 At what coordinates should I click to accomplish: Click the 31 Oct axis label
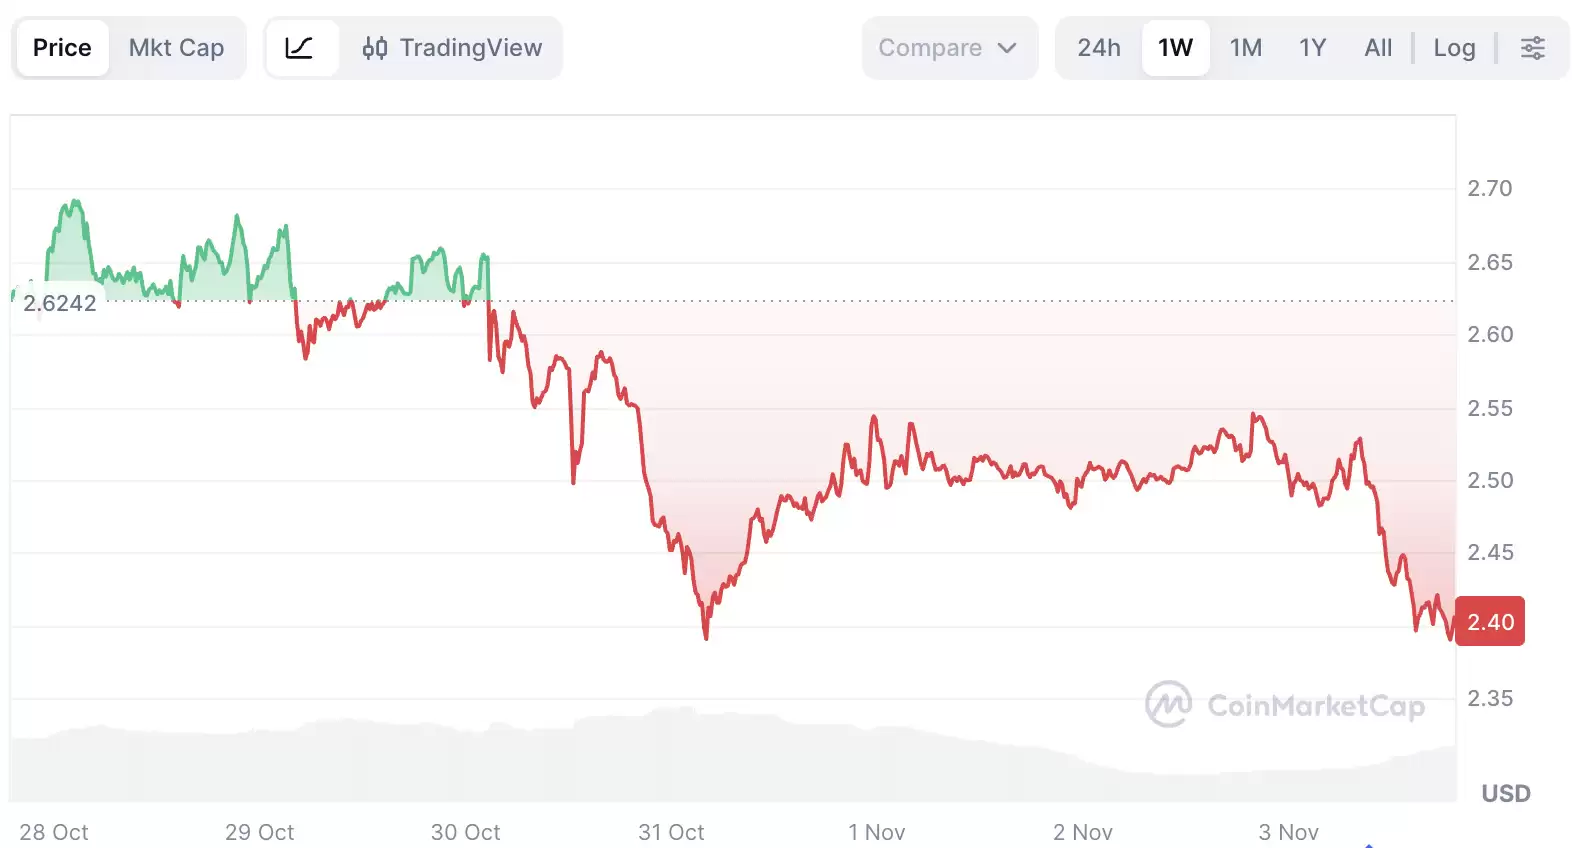[x=671, y=832]
